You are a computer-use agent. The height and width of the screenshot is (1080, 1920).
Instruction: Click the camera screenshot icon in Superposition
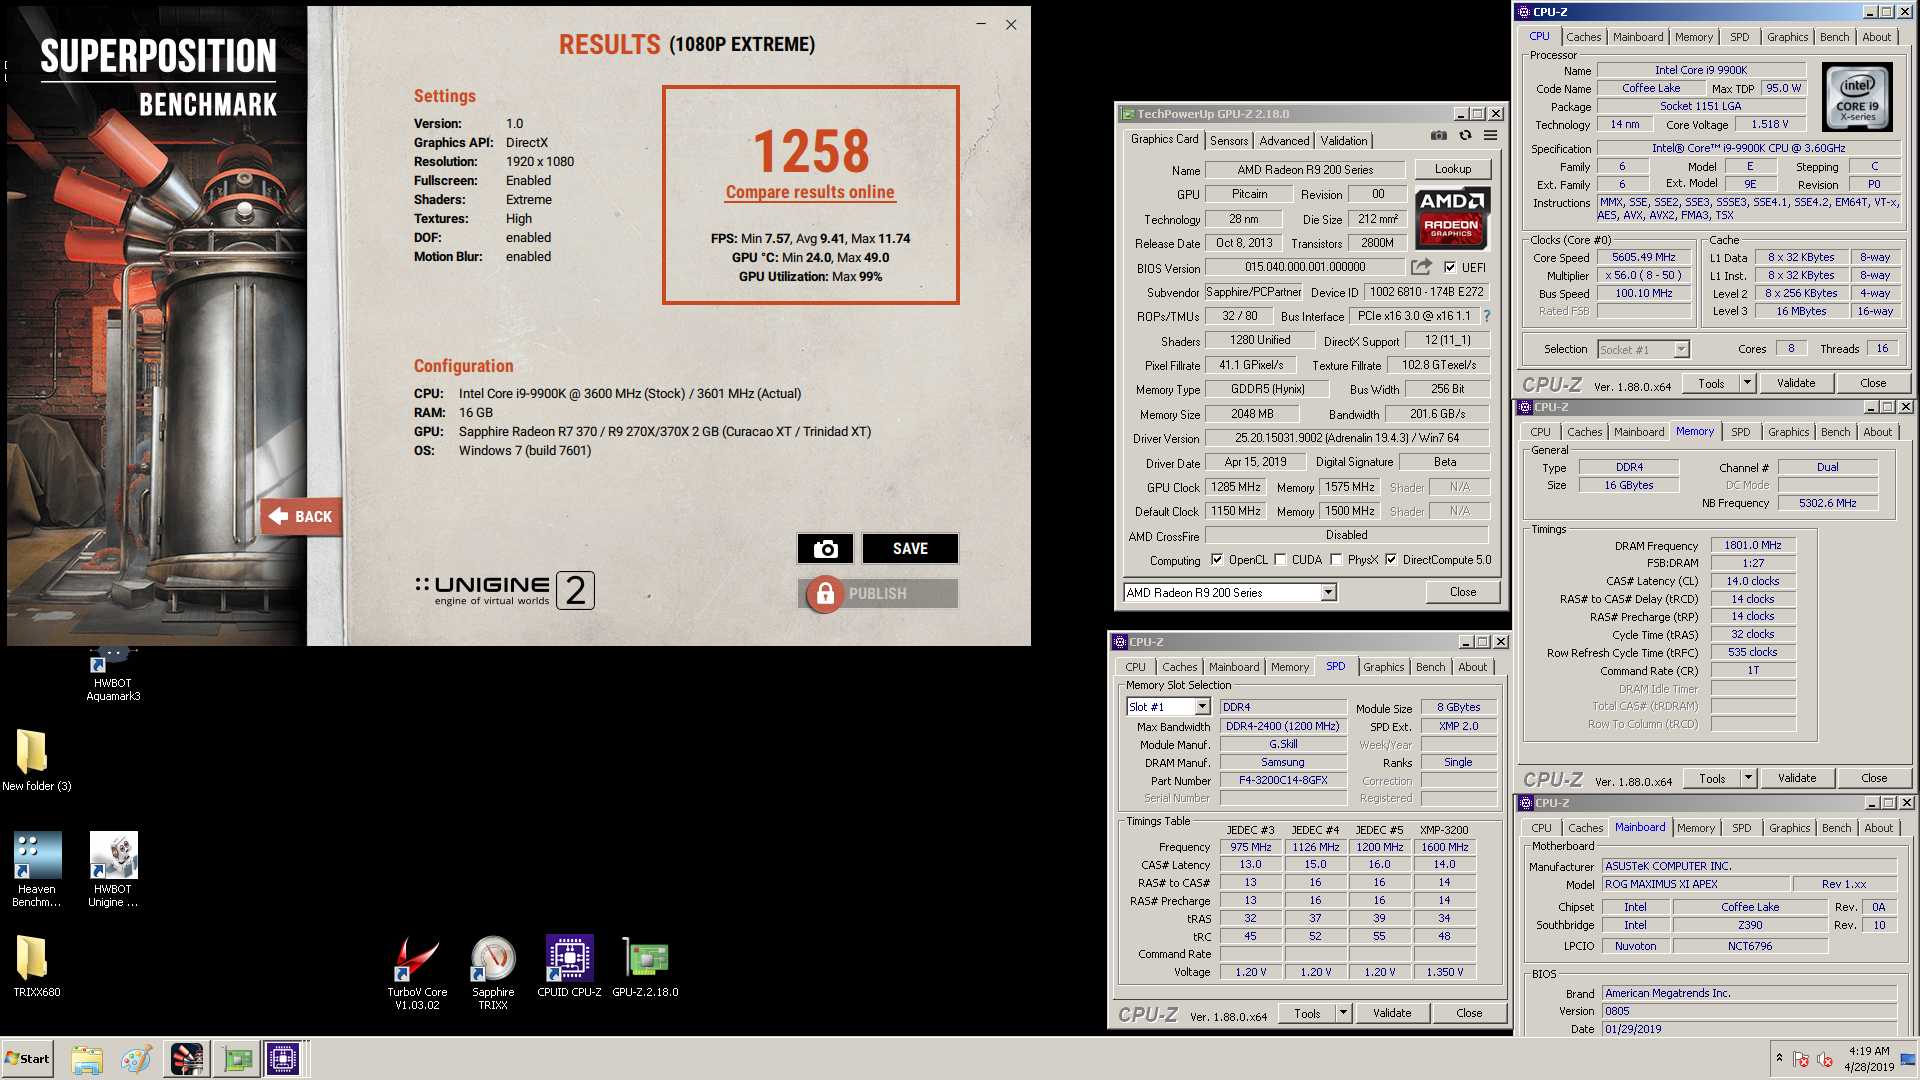[x=825, y=548]
